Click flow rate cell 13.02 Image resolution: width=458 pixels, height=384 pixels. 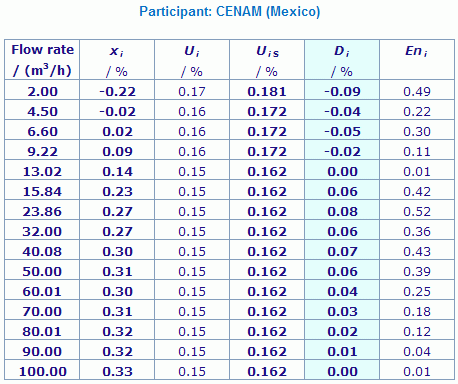42,171
